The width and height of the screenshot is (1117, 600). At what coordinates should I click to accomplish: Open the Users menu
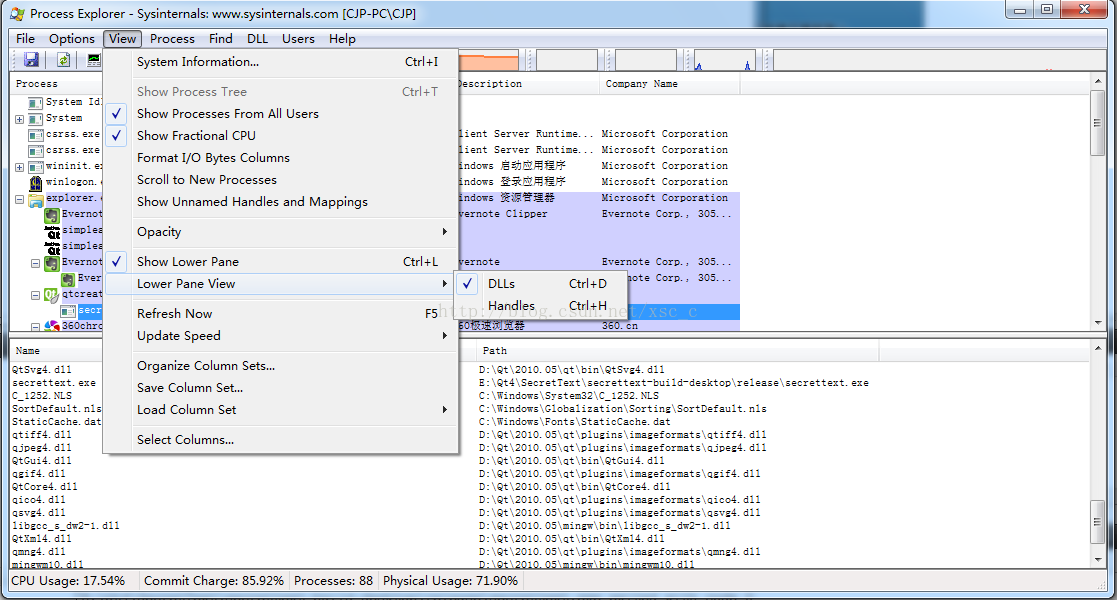298,38
